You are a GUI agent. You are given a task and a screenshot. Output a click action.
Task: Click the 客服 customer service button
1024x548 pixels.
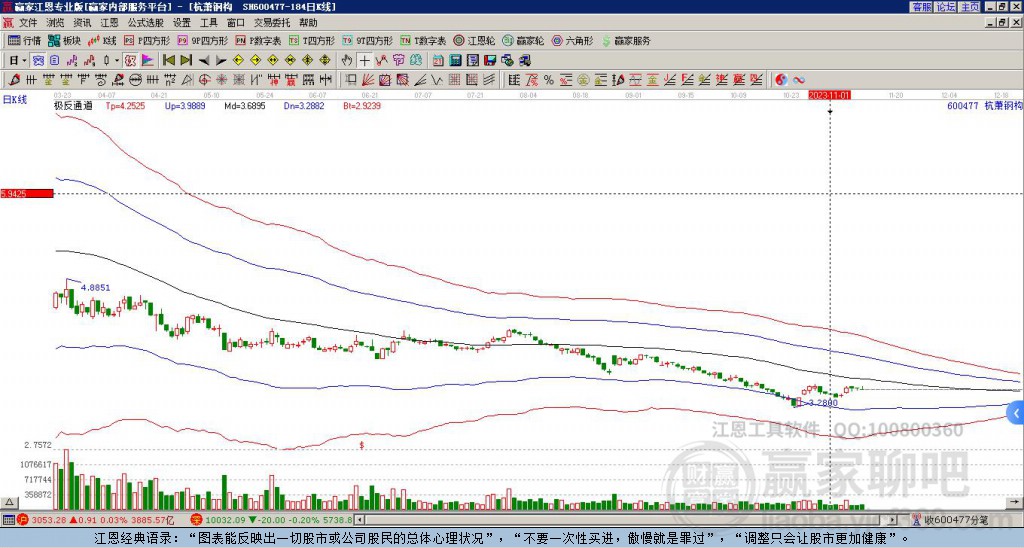[921, 7]
